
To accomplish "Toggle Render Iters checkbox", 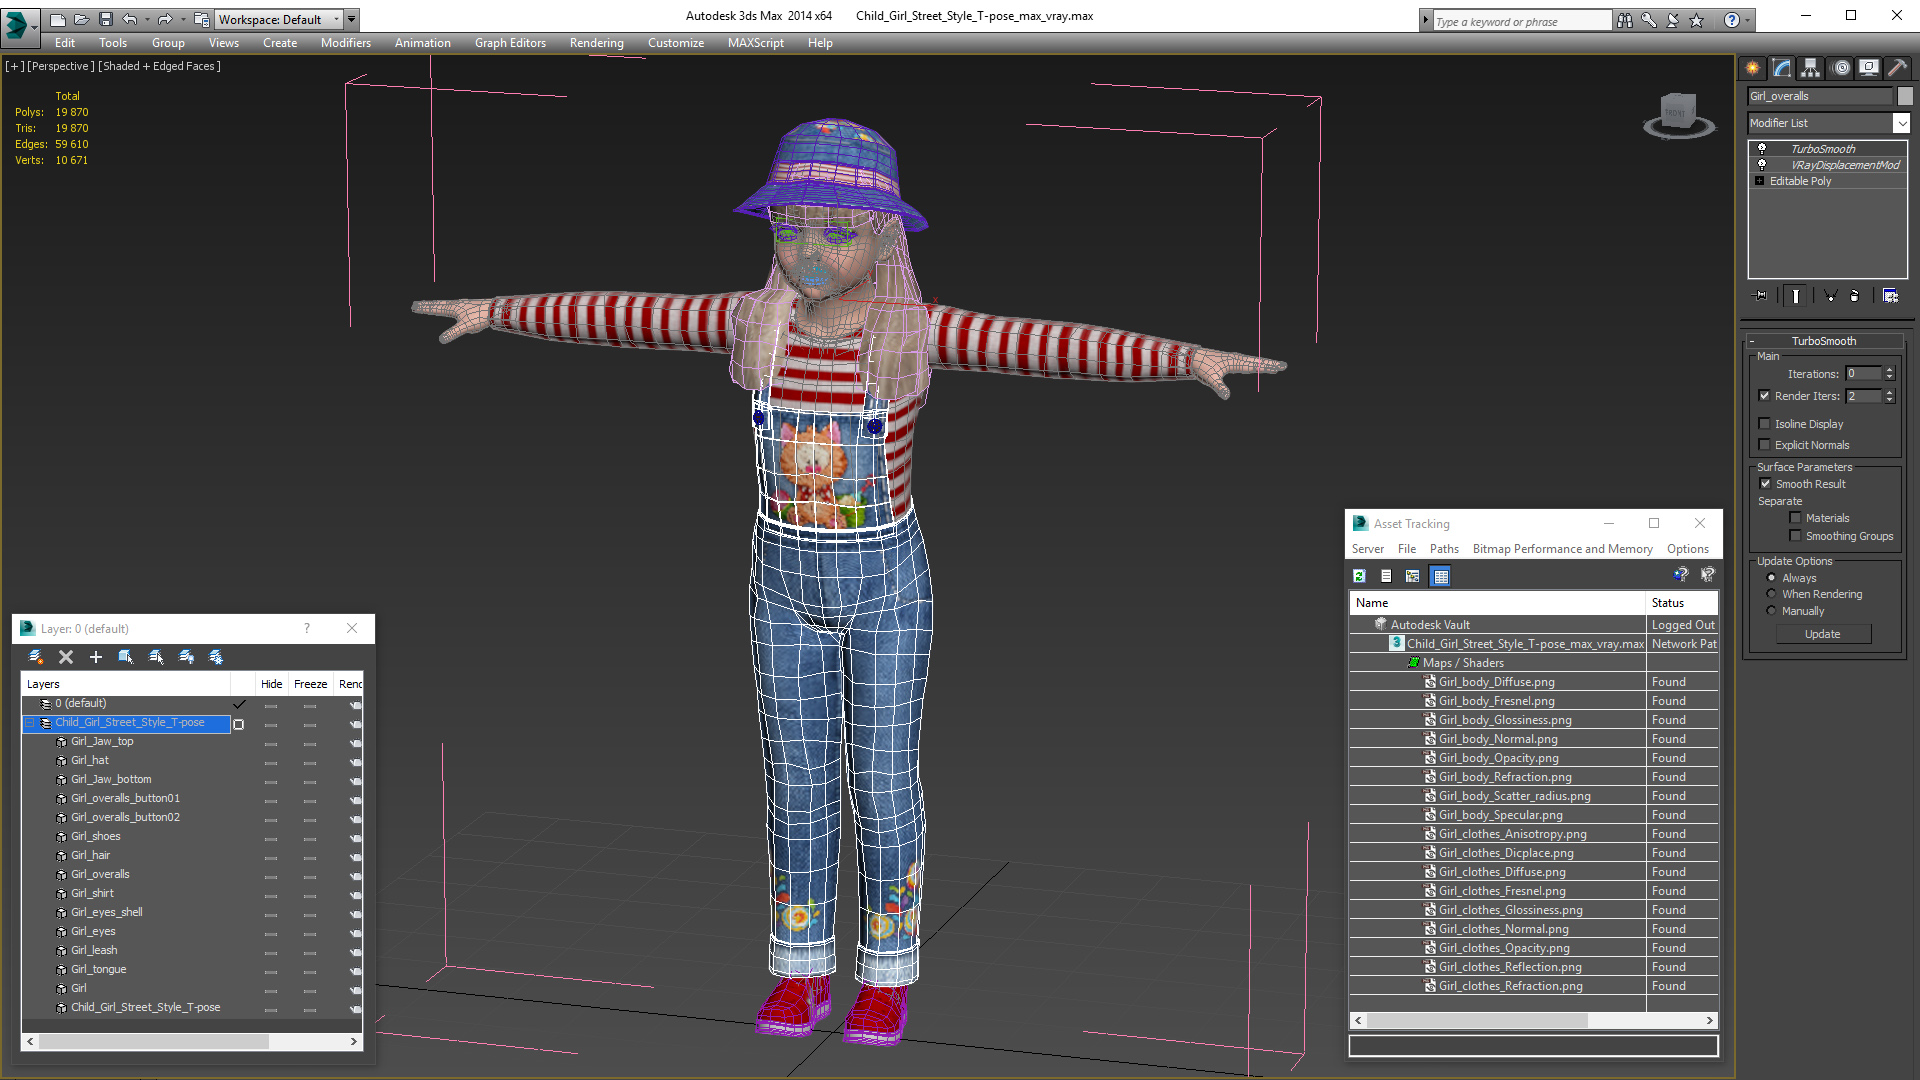I will [1765, 396].
